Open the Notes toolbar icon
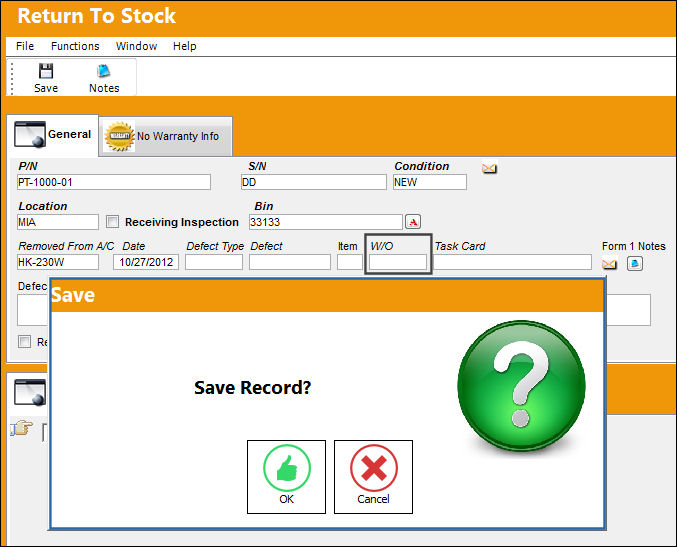This screenshot has height=547, width=677. point(104,71)
